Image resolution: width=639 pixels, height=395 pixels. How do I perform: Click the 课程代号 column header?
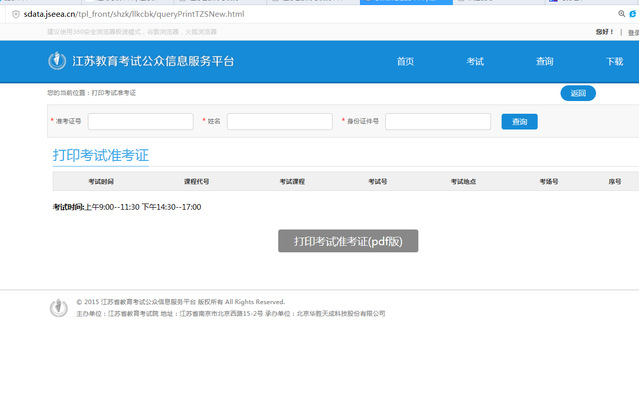click(196, 181)
